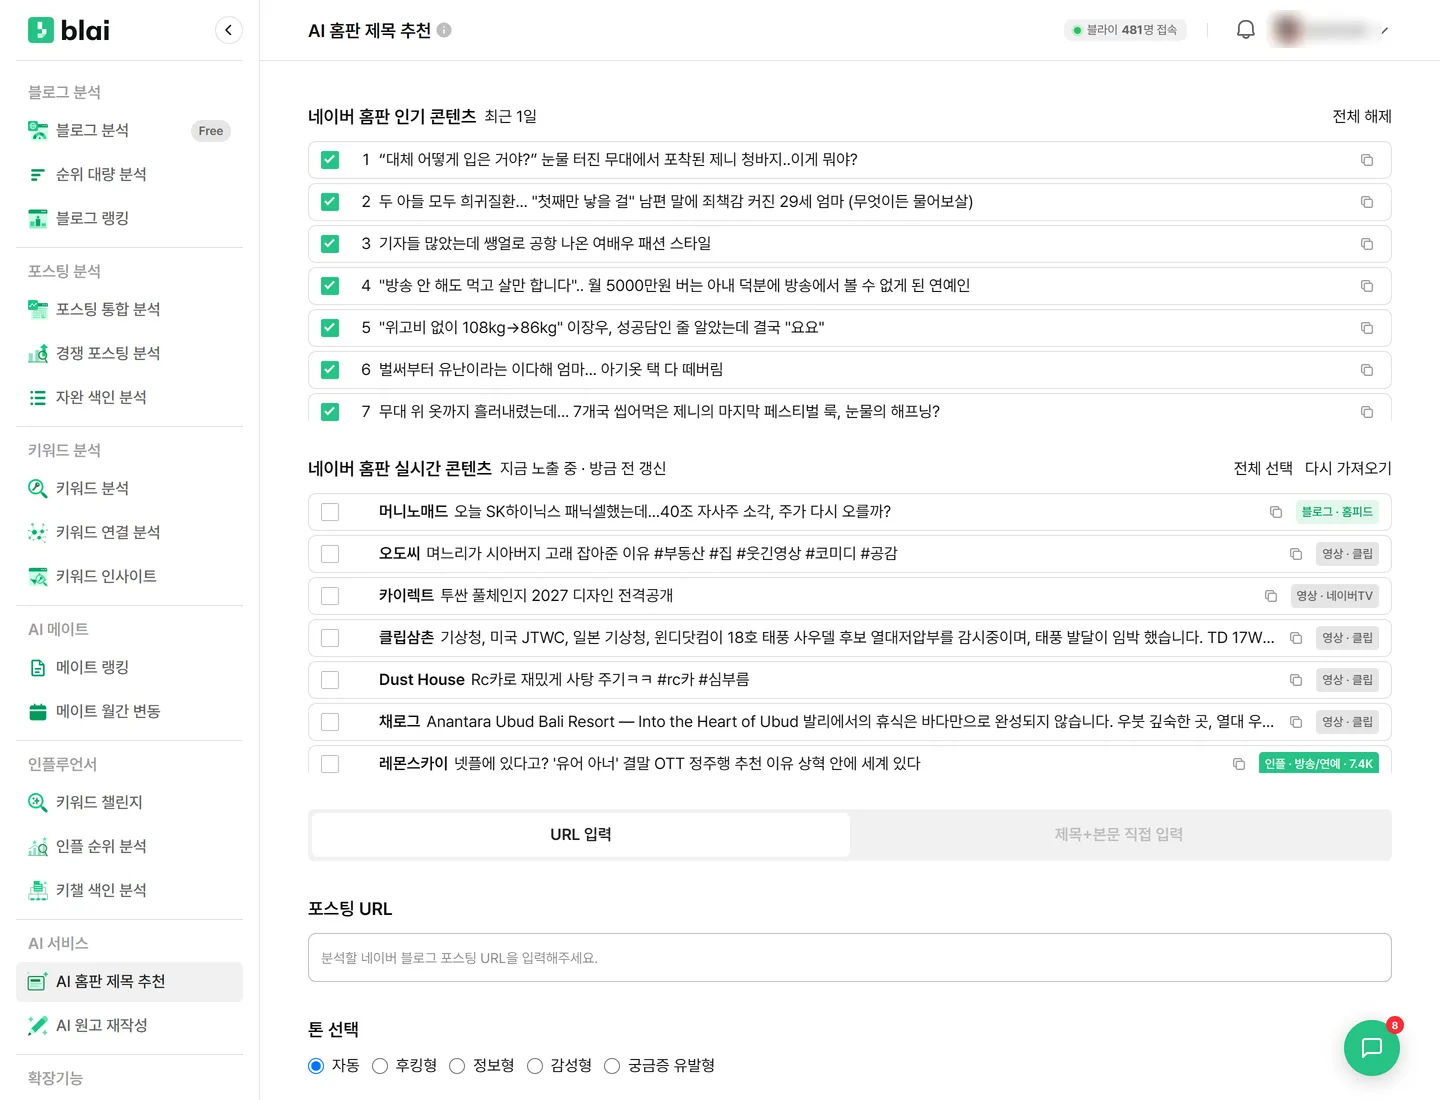Click the info icon next to AI 홈판 제목 추천
Image resolution: width=1440 pixels, height=1100 pixels.
(x=444, y=30)
